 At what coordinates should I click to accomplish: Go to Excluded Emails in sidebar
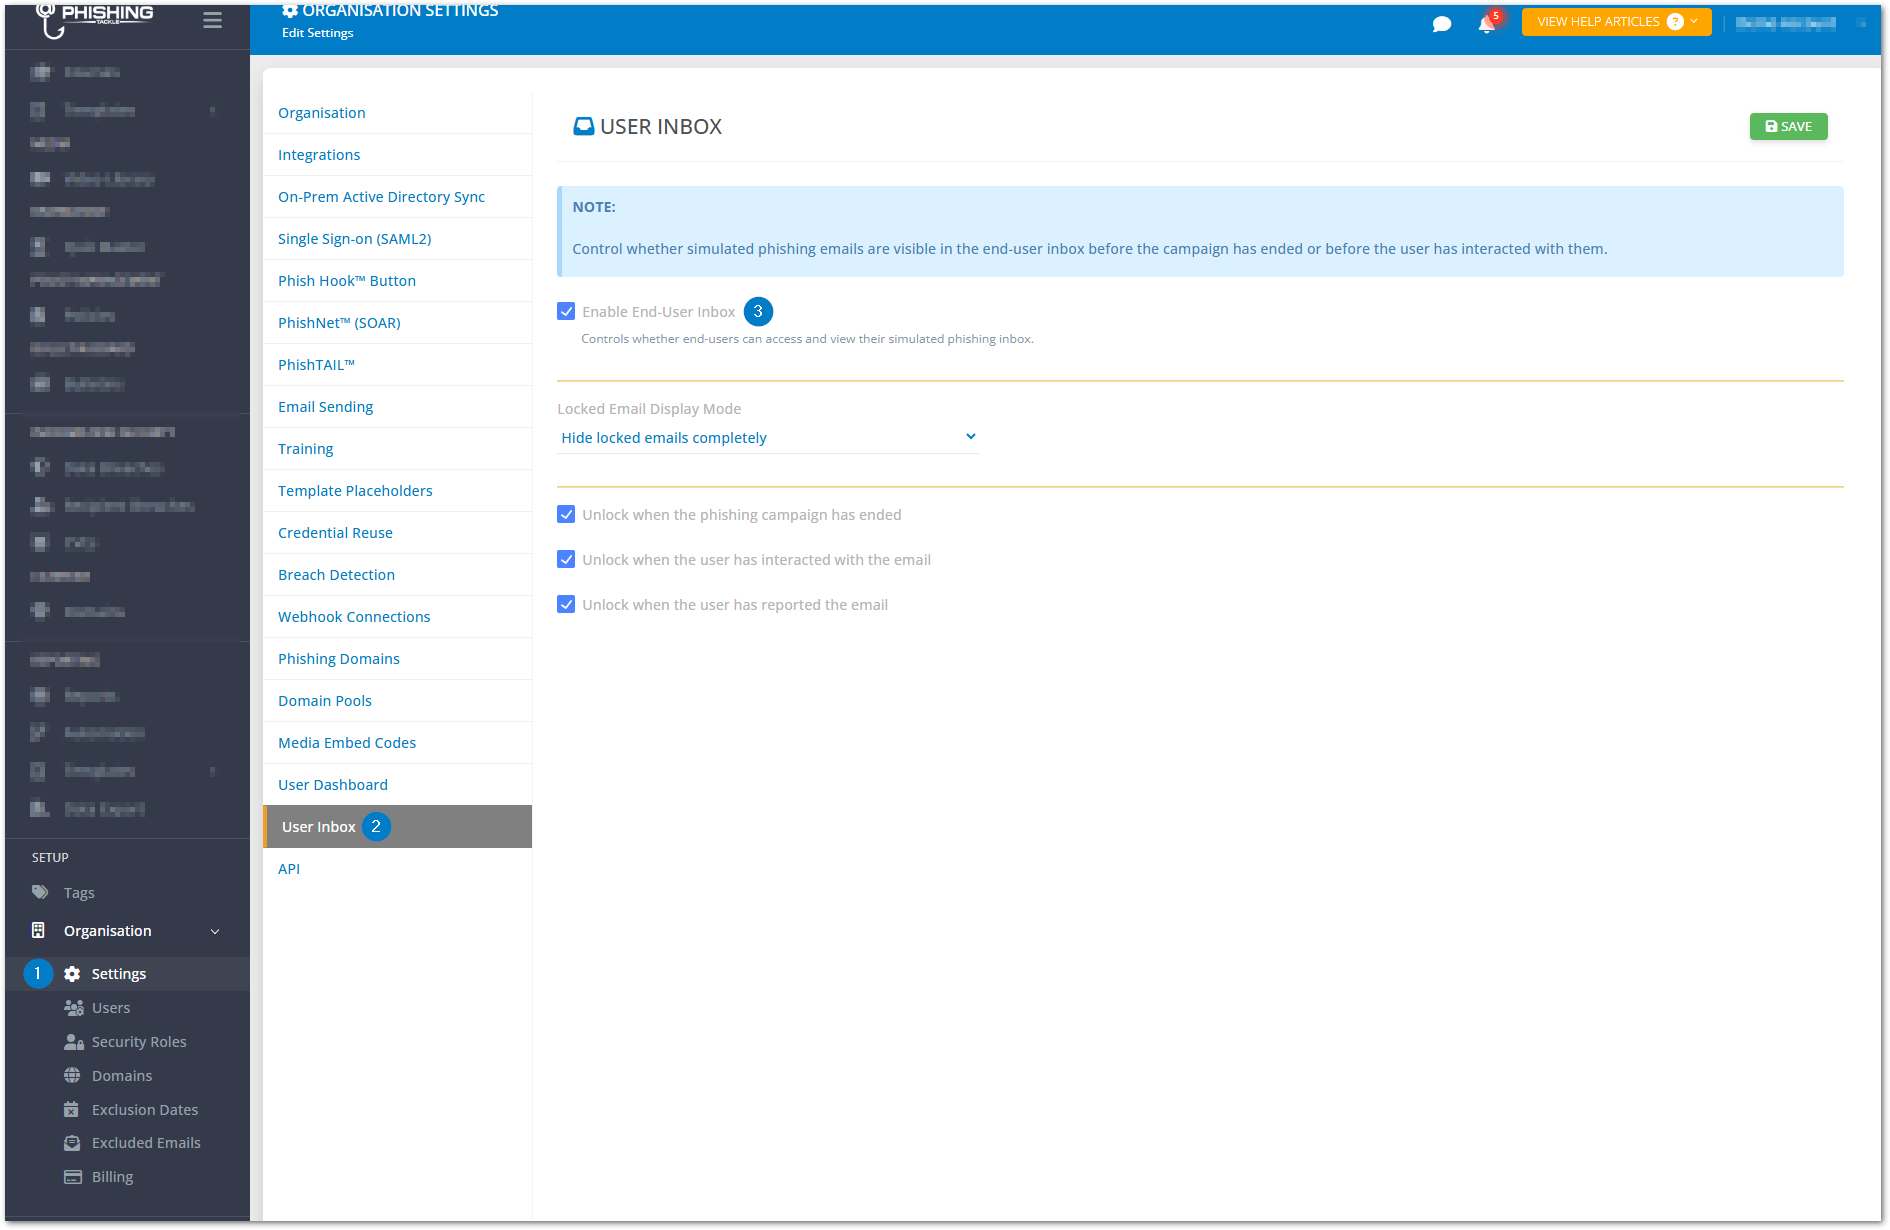tap(146, 1142)
